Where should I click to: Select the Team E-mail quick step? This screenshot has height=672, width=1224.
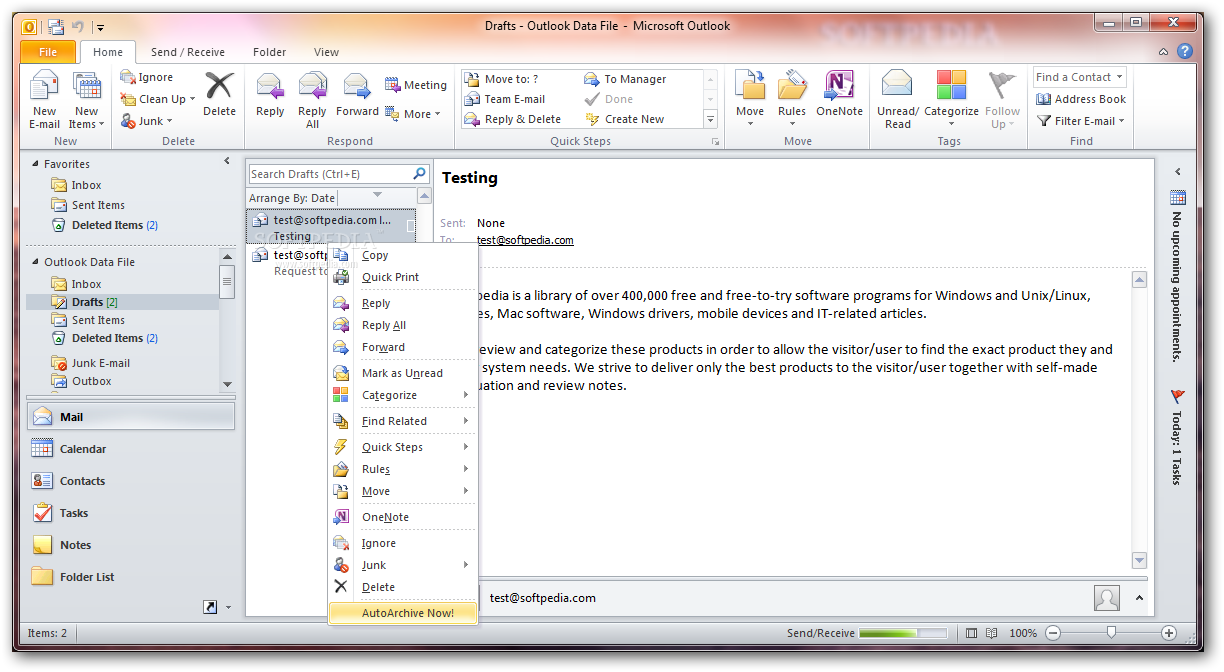pyautogui.click(x=506, y=99)
